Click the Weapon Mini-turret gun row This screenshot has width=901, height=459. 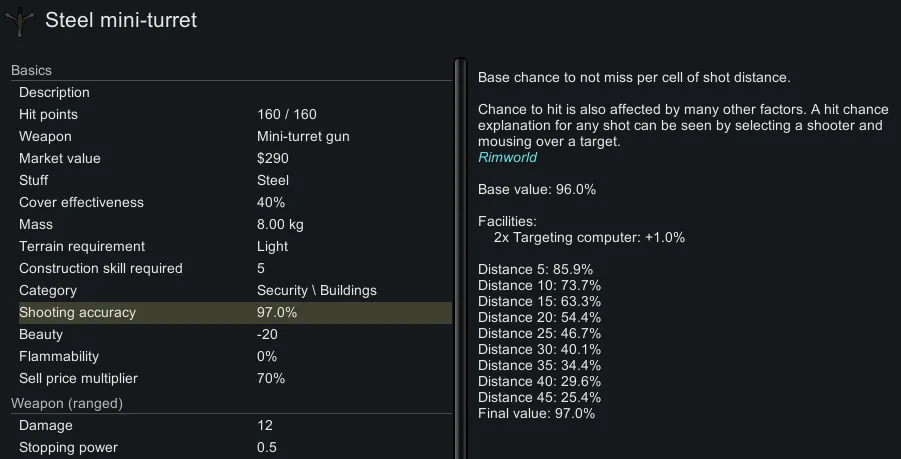[x=232, y=136]
